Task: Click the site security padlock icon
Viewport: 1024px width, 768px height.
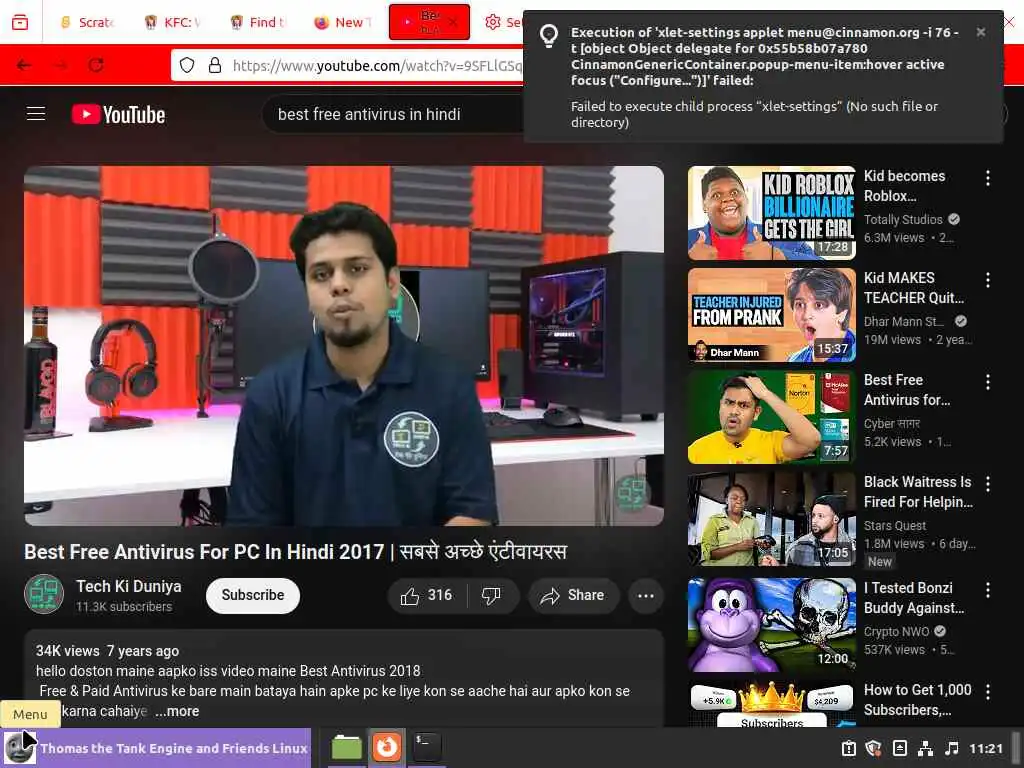Action: point(215,65)
